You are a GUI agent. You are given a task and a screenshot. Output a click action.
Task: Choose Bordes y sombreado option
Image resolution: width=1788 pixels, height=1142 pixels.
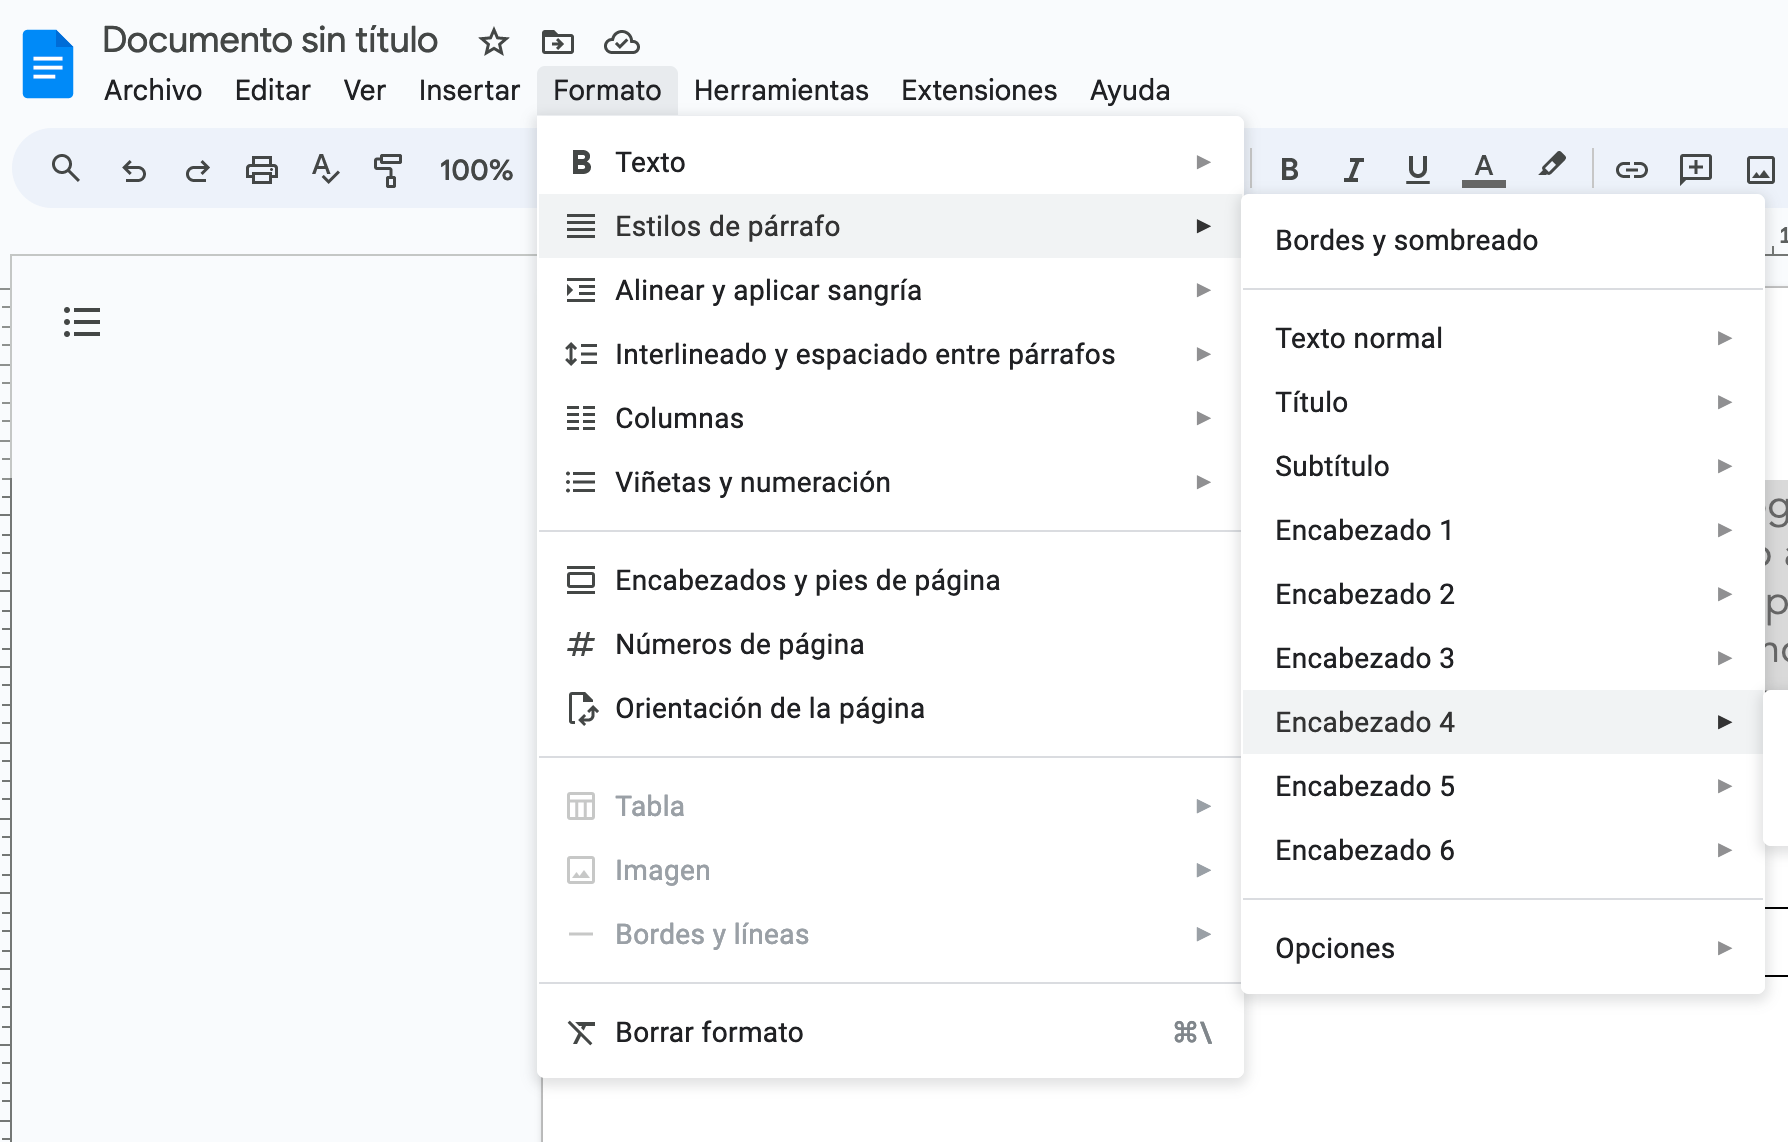coord(1406,240)
